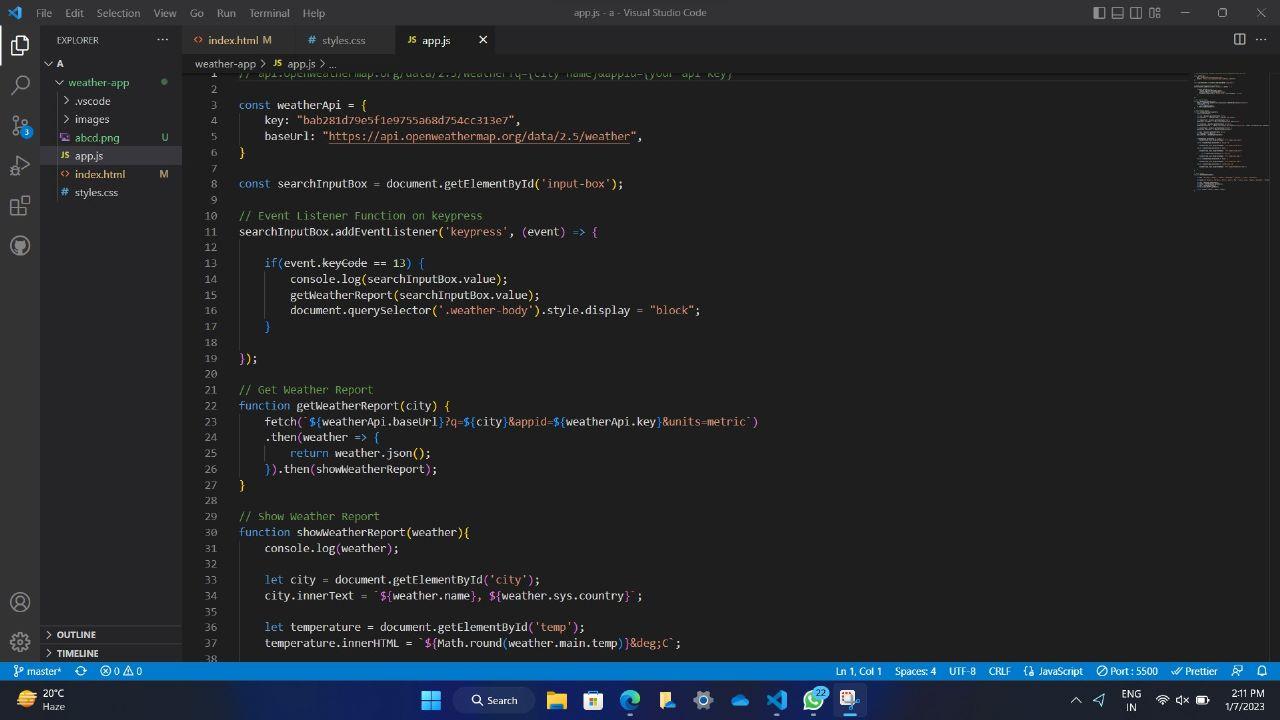Open File Explorer from the taskbar

(x=556, y=700)
